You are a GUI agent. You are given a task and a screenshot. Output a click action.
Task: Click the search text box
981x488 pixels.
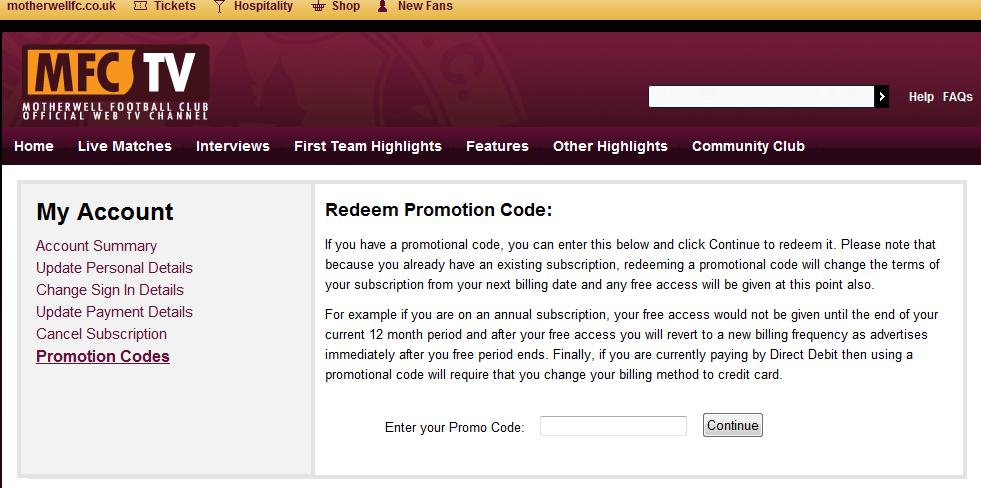click(x=761, y=96)
